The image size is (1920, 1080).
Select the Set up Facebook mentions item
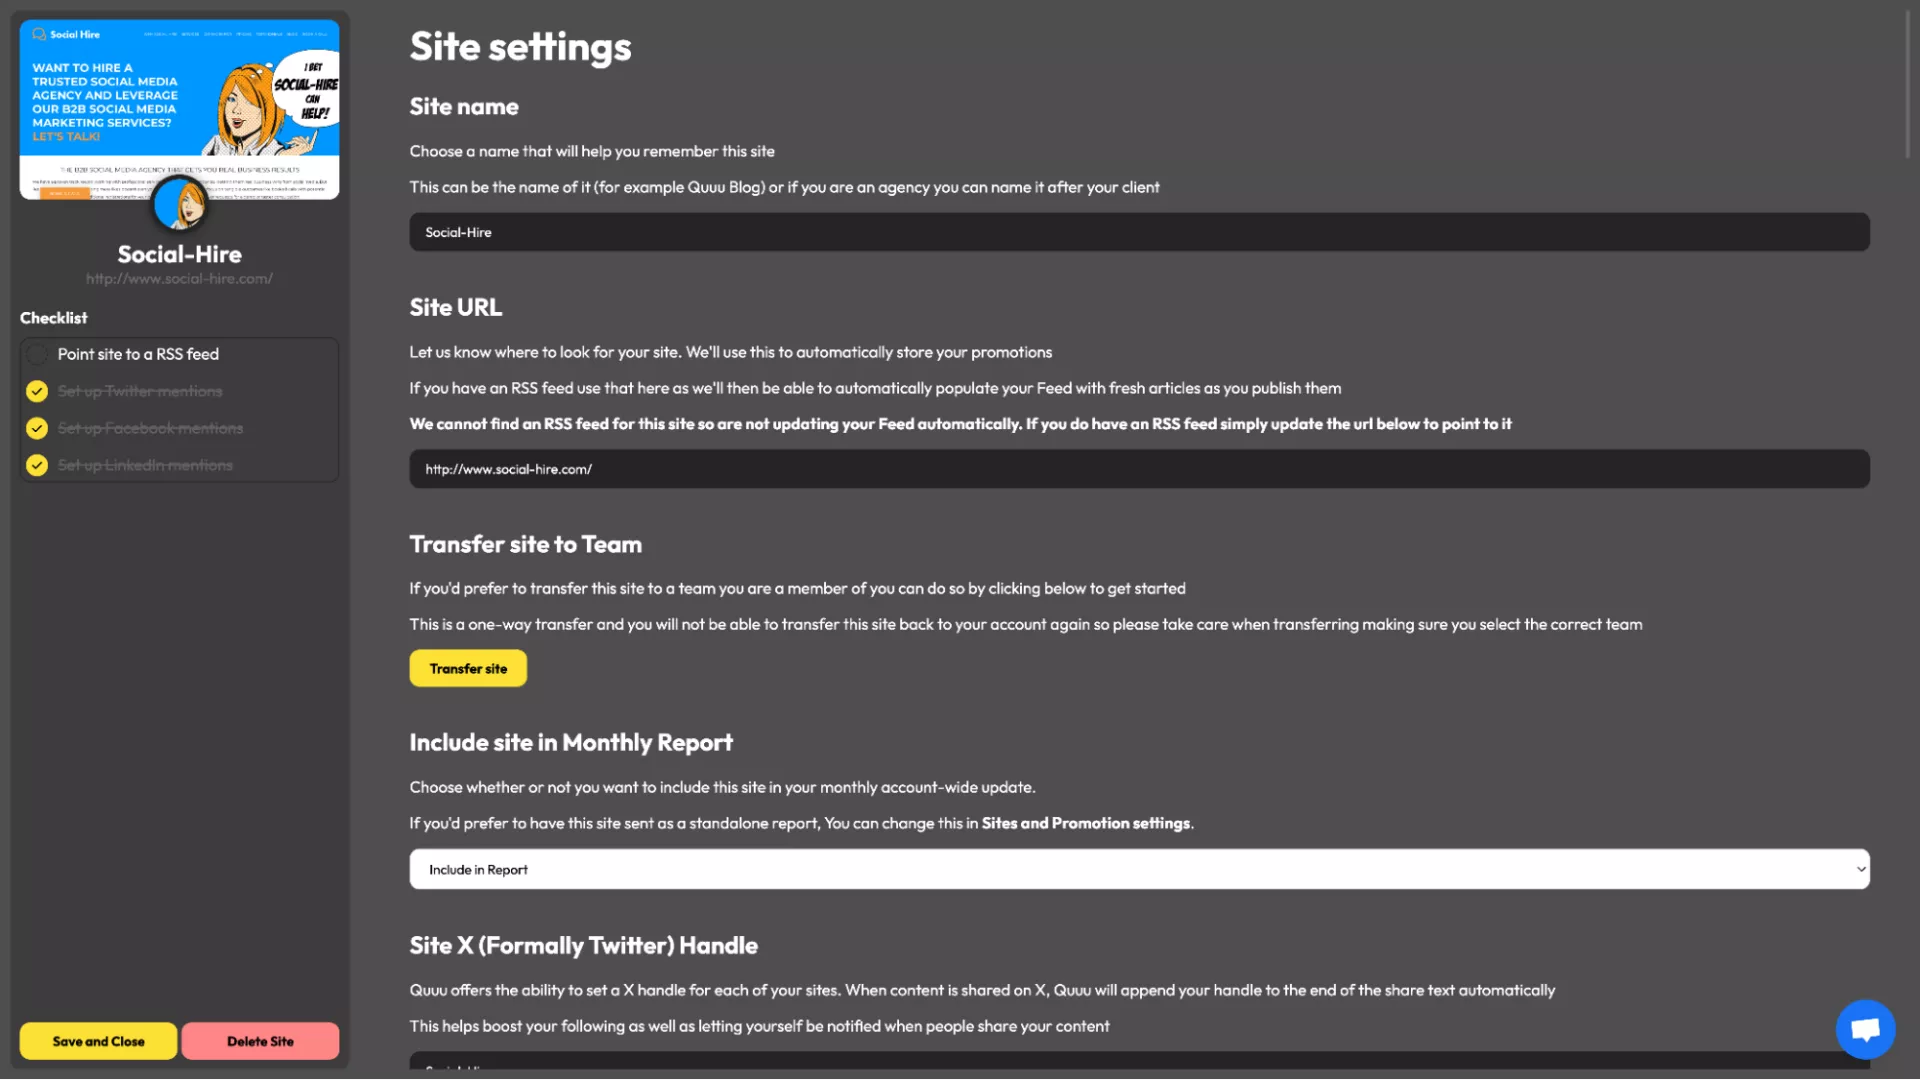tap(150, 428)
